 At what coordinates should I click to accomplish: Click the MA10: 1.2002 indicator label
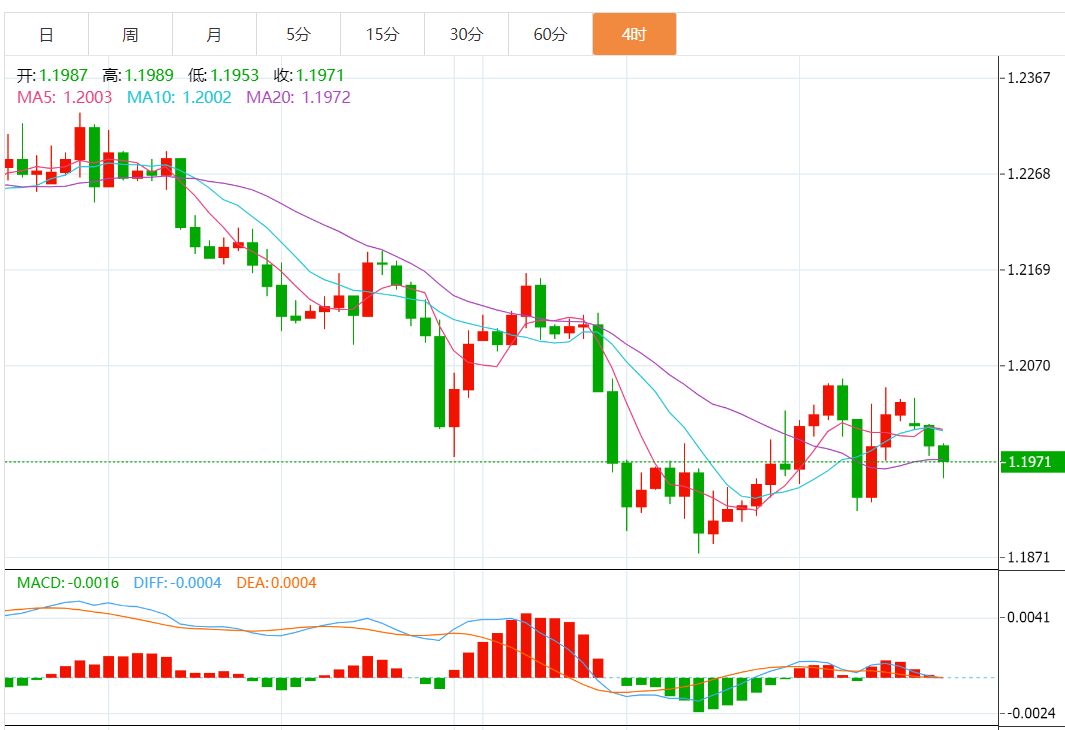click(x=179, y=97)
